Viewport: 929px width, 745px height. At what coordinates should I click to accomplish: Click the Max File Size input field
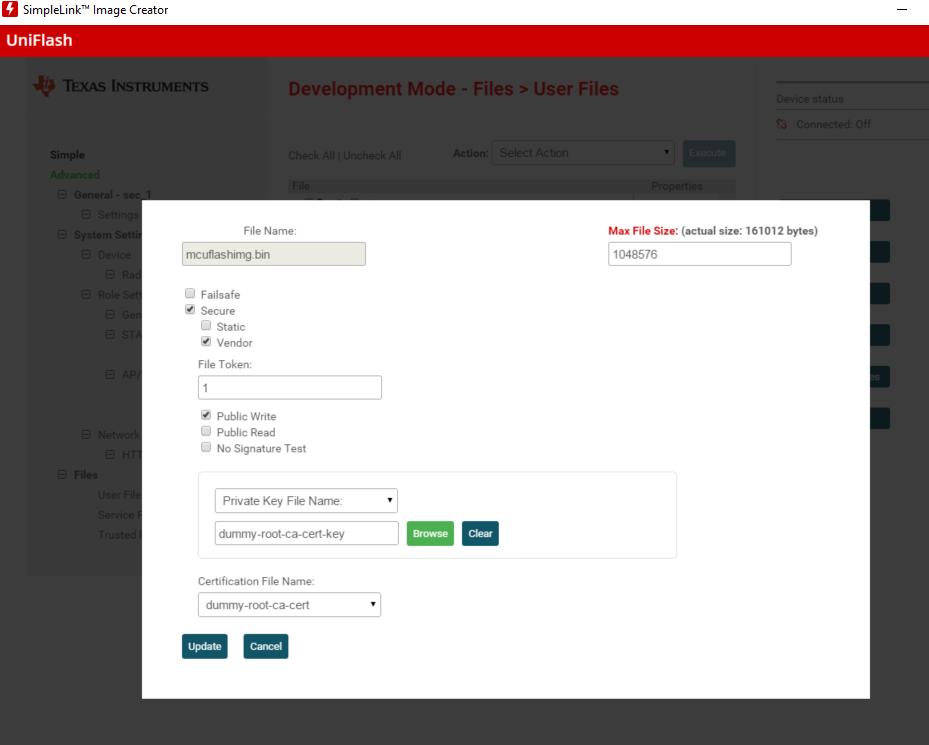[700, 254]
